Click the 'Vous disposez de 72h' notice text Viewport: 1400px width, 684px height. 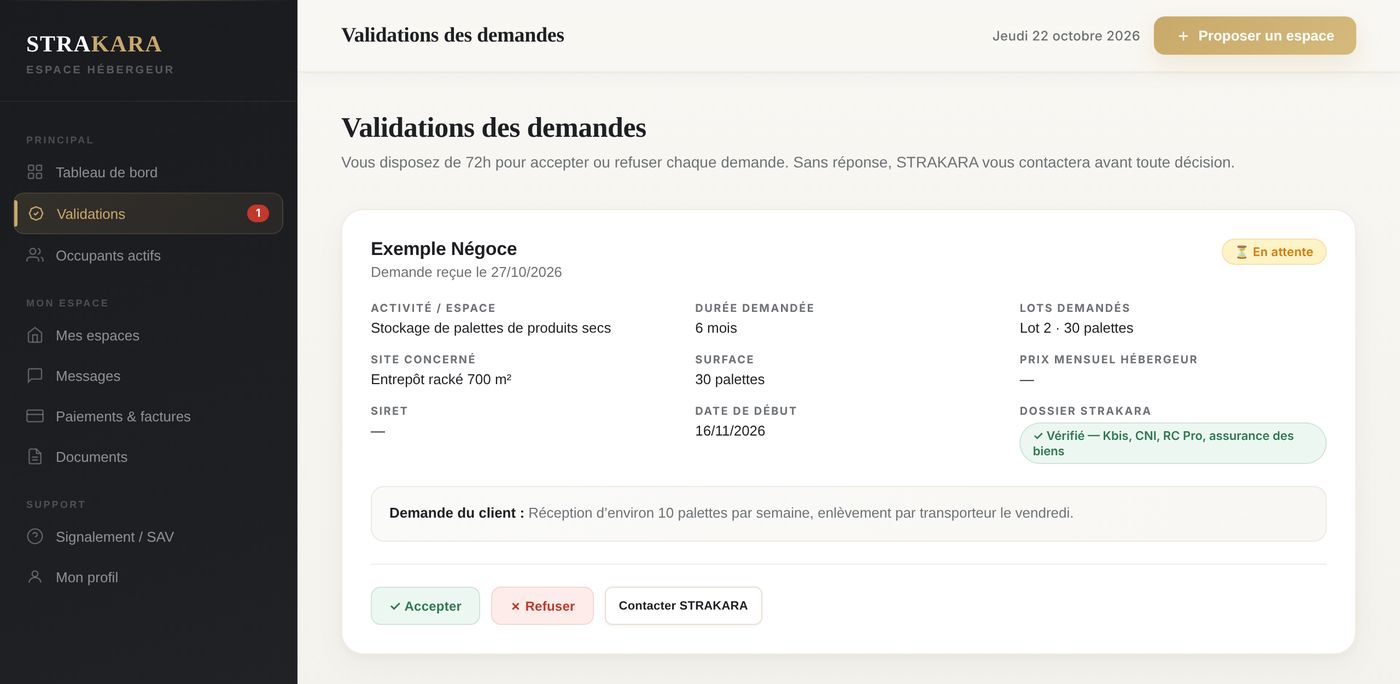788,162
